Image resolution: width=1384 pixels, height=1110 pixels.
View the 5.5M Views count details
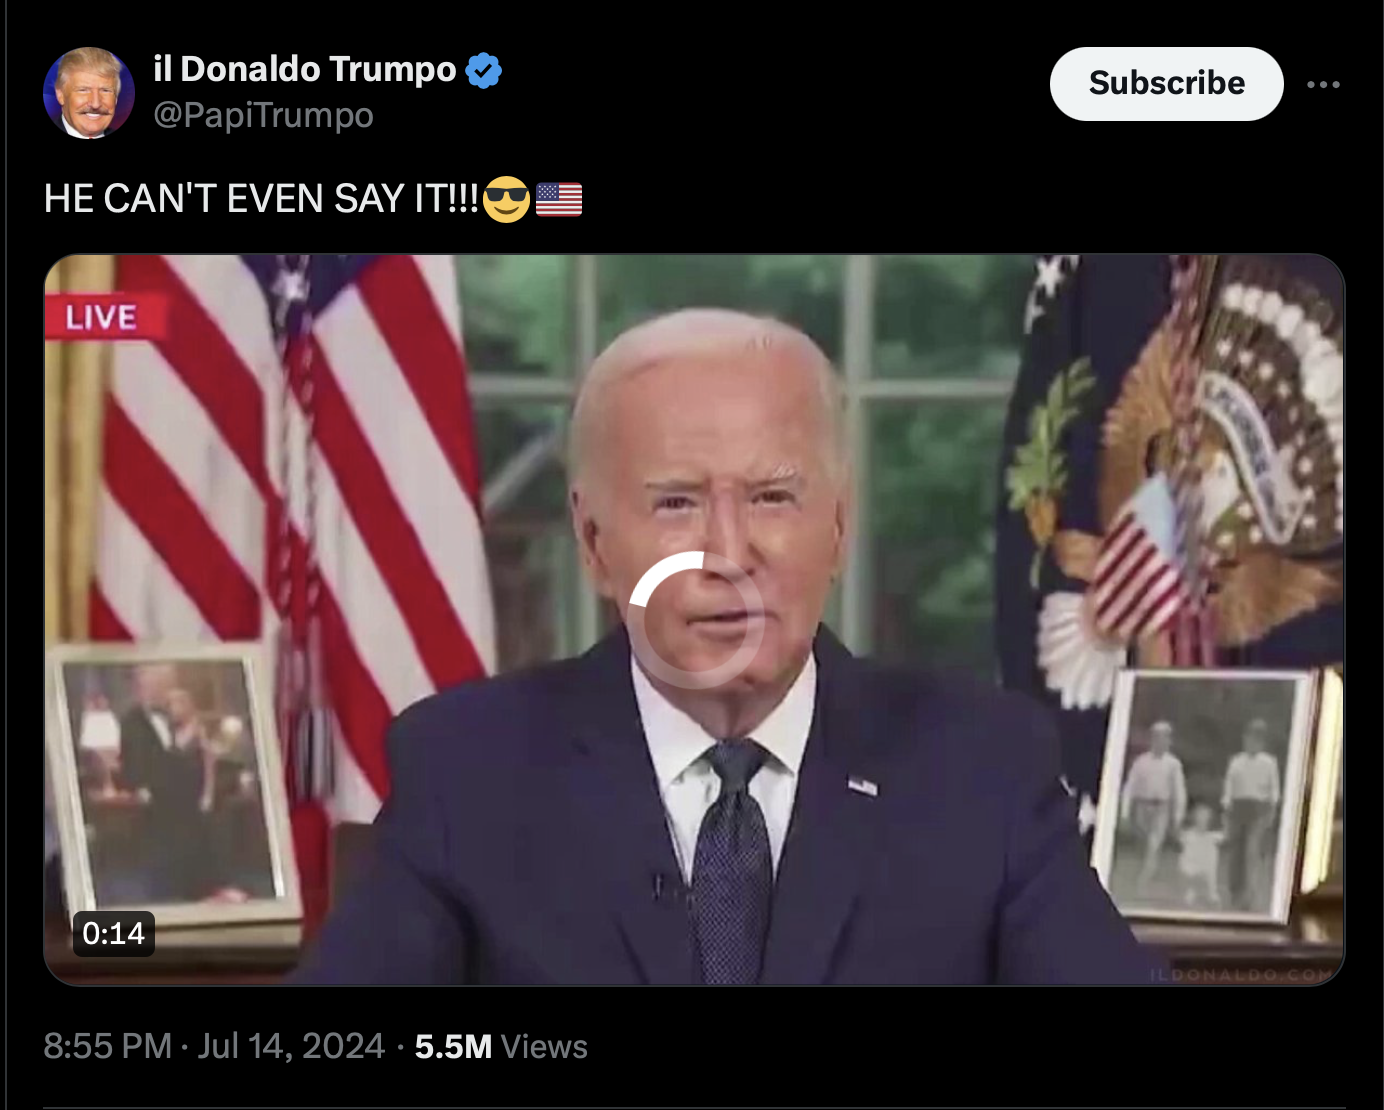[501, 1046]
